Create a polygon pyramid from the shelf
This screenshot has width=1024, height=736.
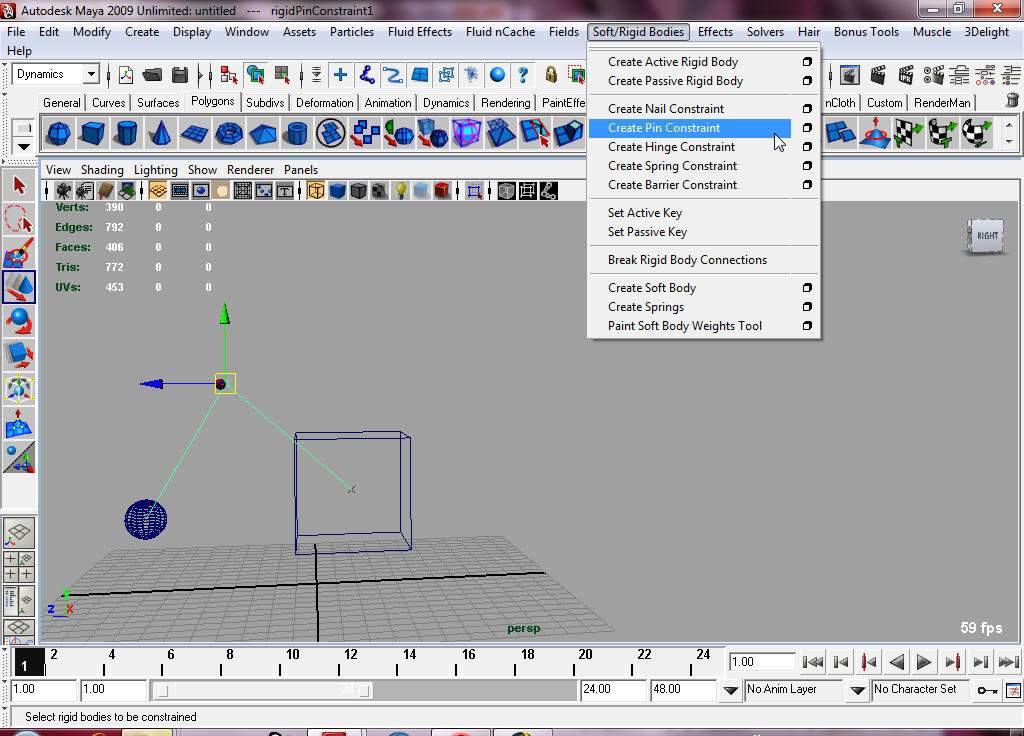pos(263,133)
